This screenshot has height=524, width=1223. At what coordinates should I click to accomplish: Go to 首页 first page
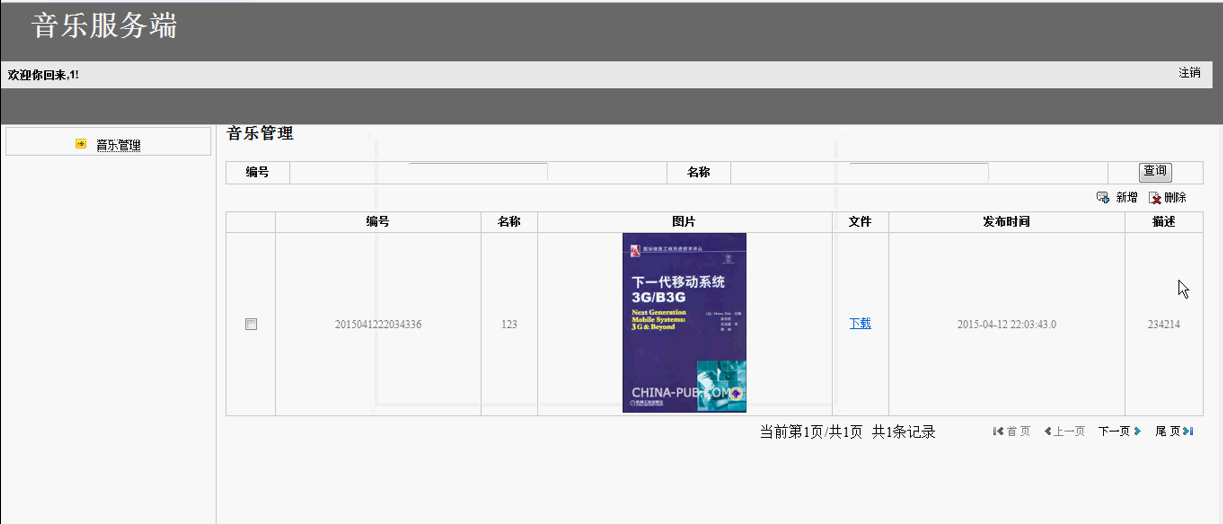pyautogui.click(x=1018, y=431)
